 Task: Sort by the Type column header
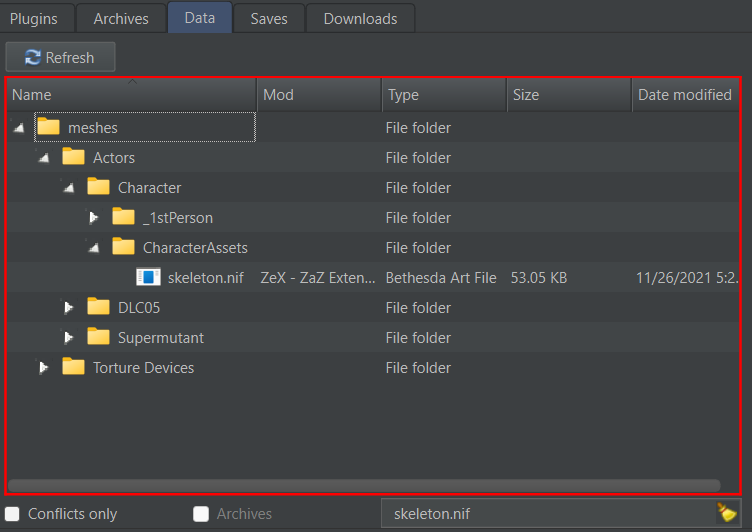(x=444, y=95)
